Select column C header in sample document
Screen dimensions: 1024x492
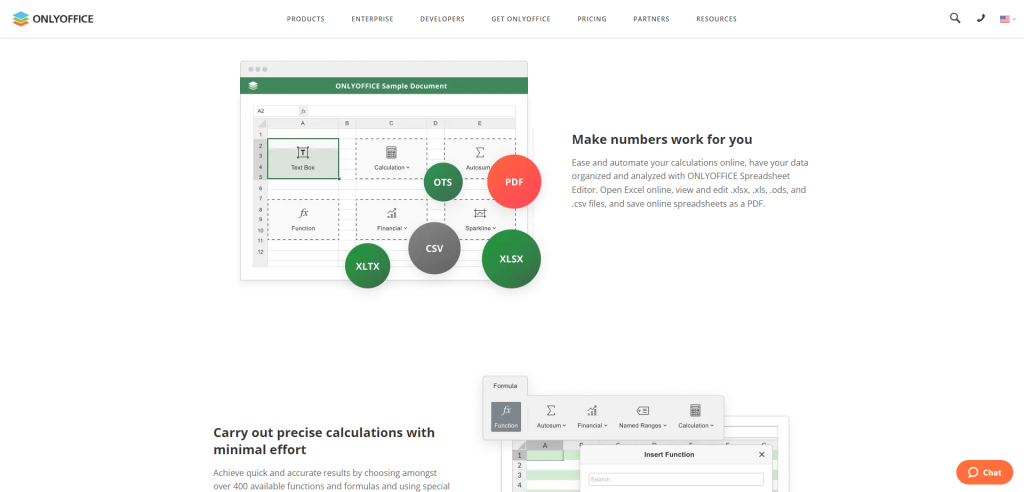pos(391,123)
